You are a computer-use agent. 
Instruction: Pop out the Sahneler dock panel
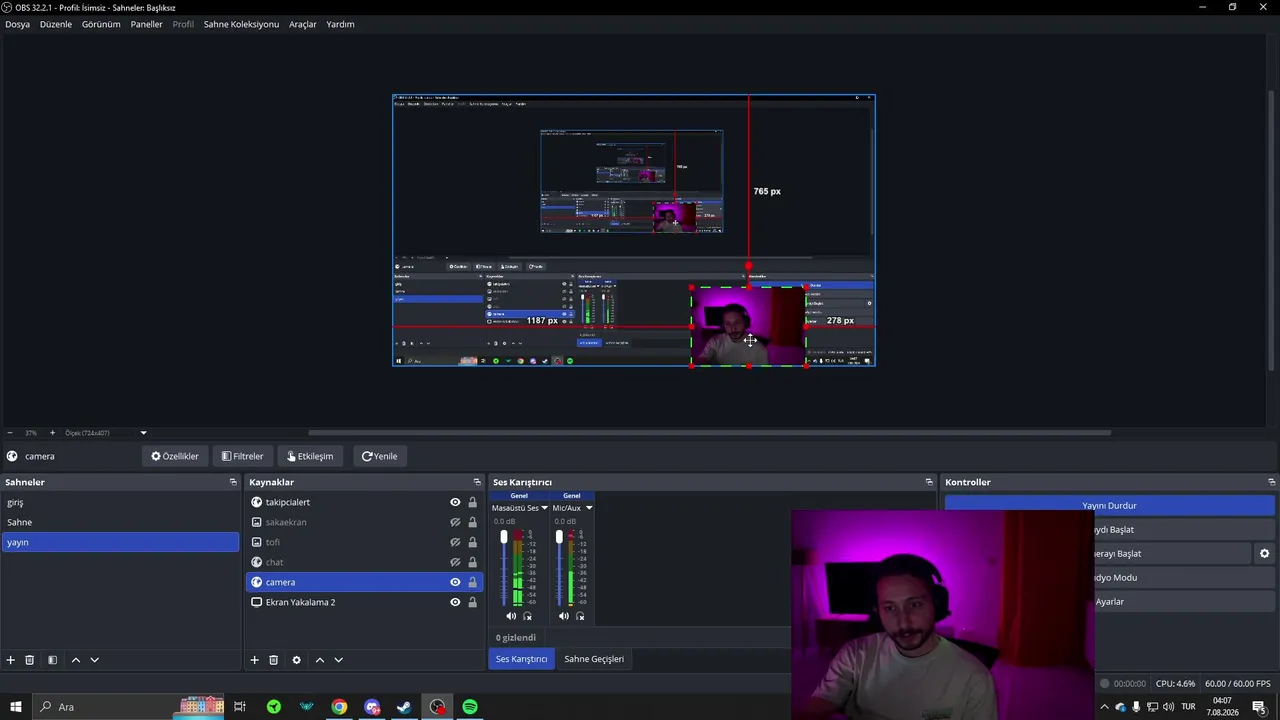point(233,482)
